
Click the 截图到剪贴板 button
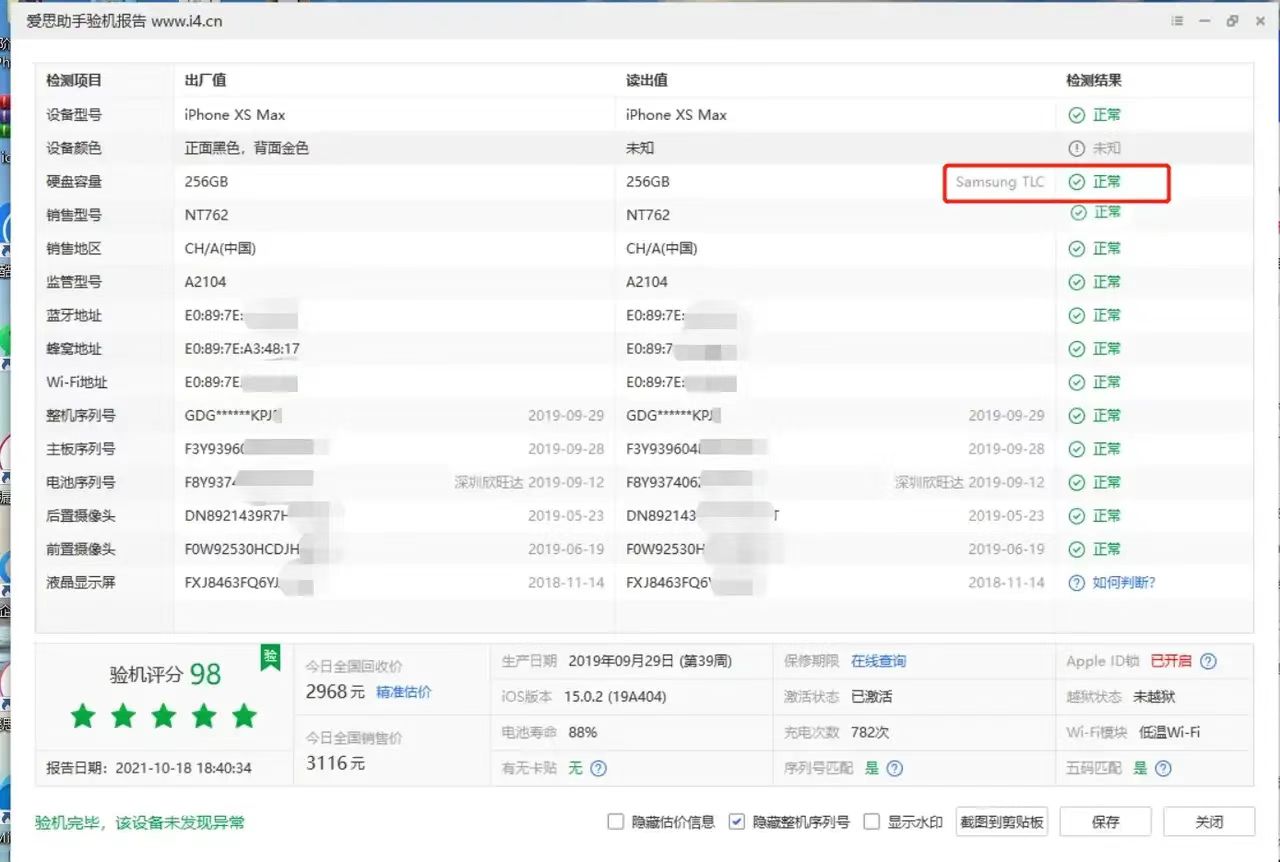tap(1002, 822)
